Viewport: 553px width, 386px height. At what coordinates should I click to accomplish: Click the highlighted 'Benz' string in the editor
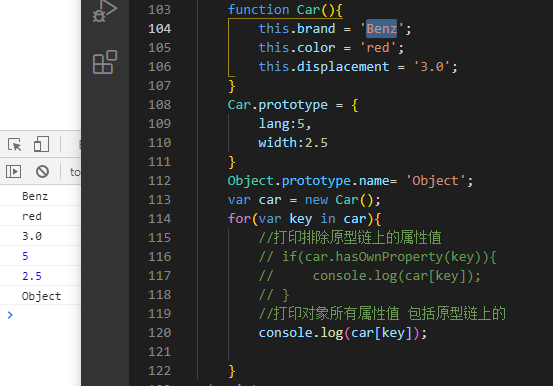381,29
